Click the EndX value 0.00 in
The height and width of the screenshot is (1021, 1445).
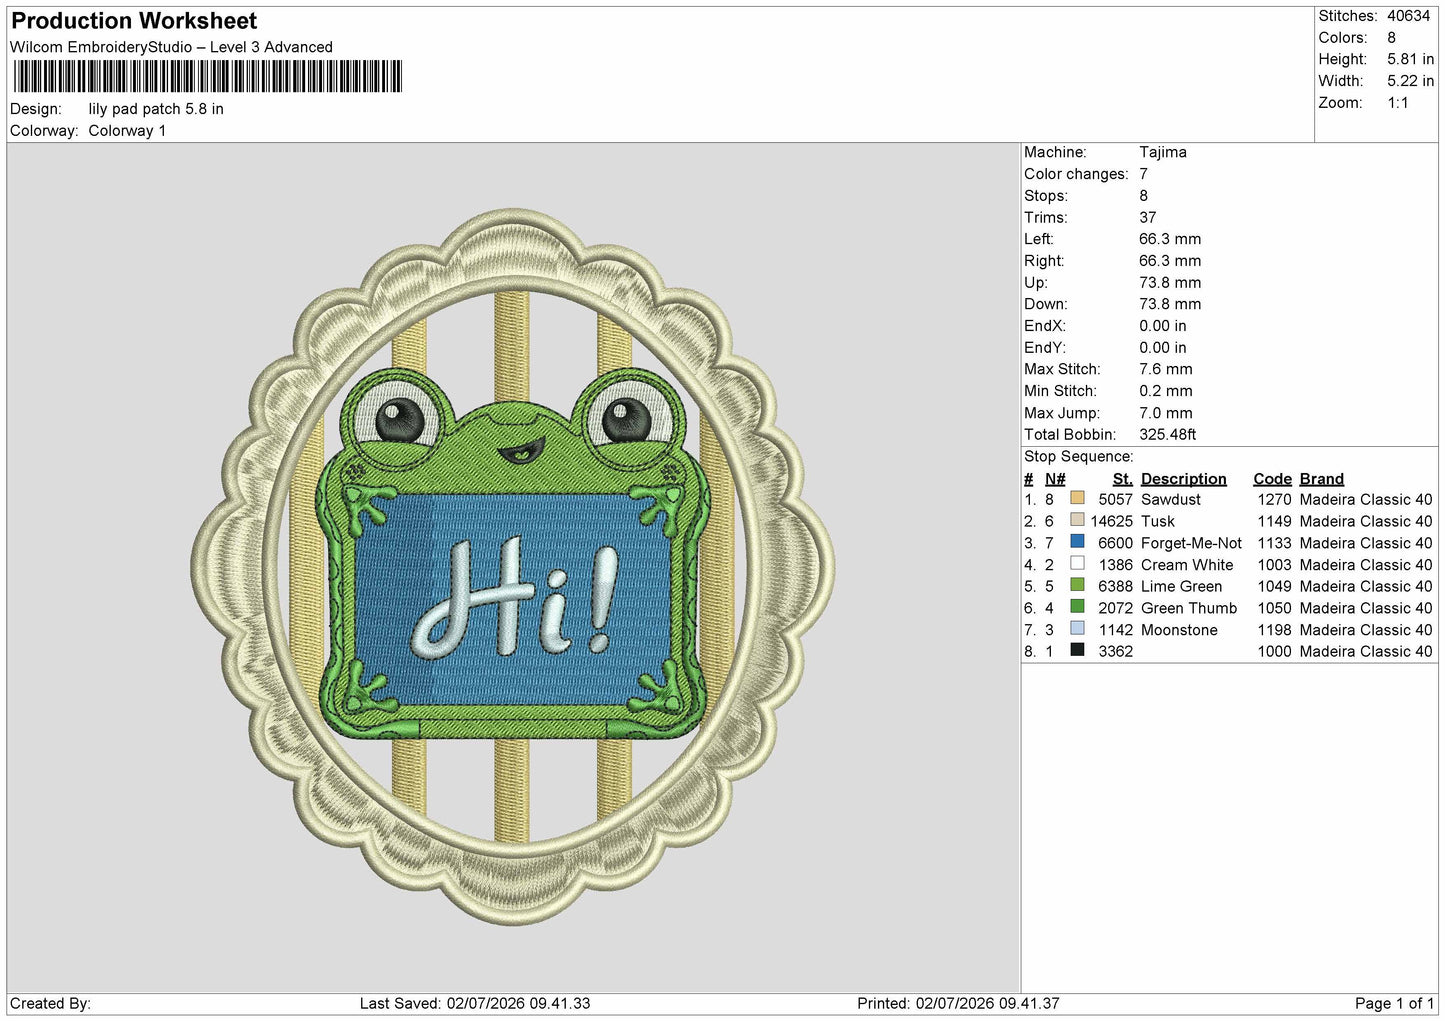1163,326
